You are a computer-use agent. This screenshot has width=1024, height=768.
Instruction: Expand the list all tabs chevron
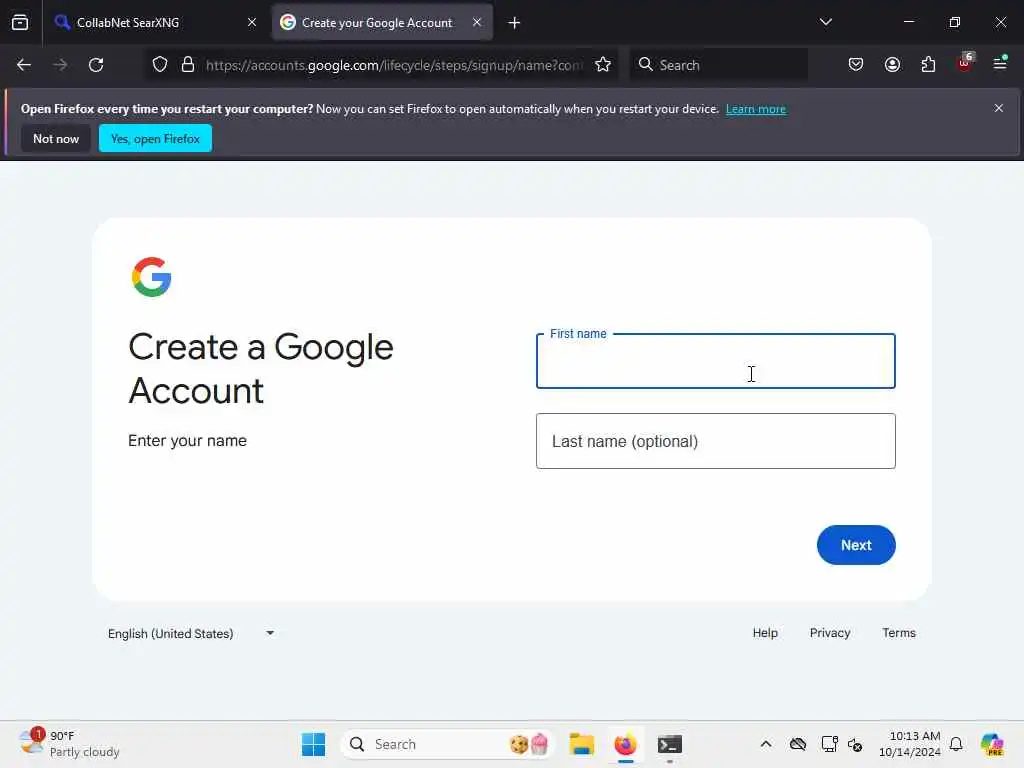coord(825,22)
